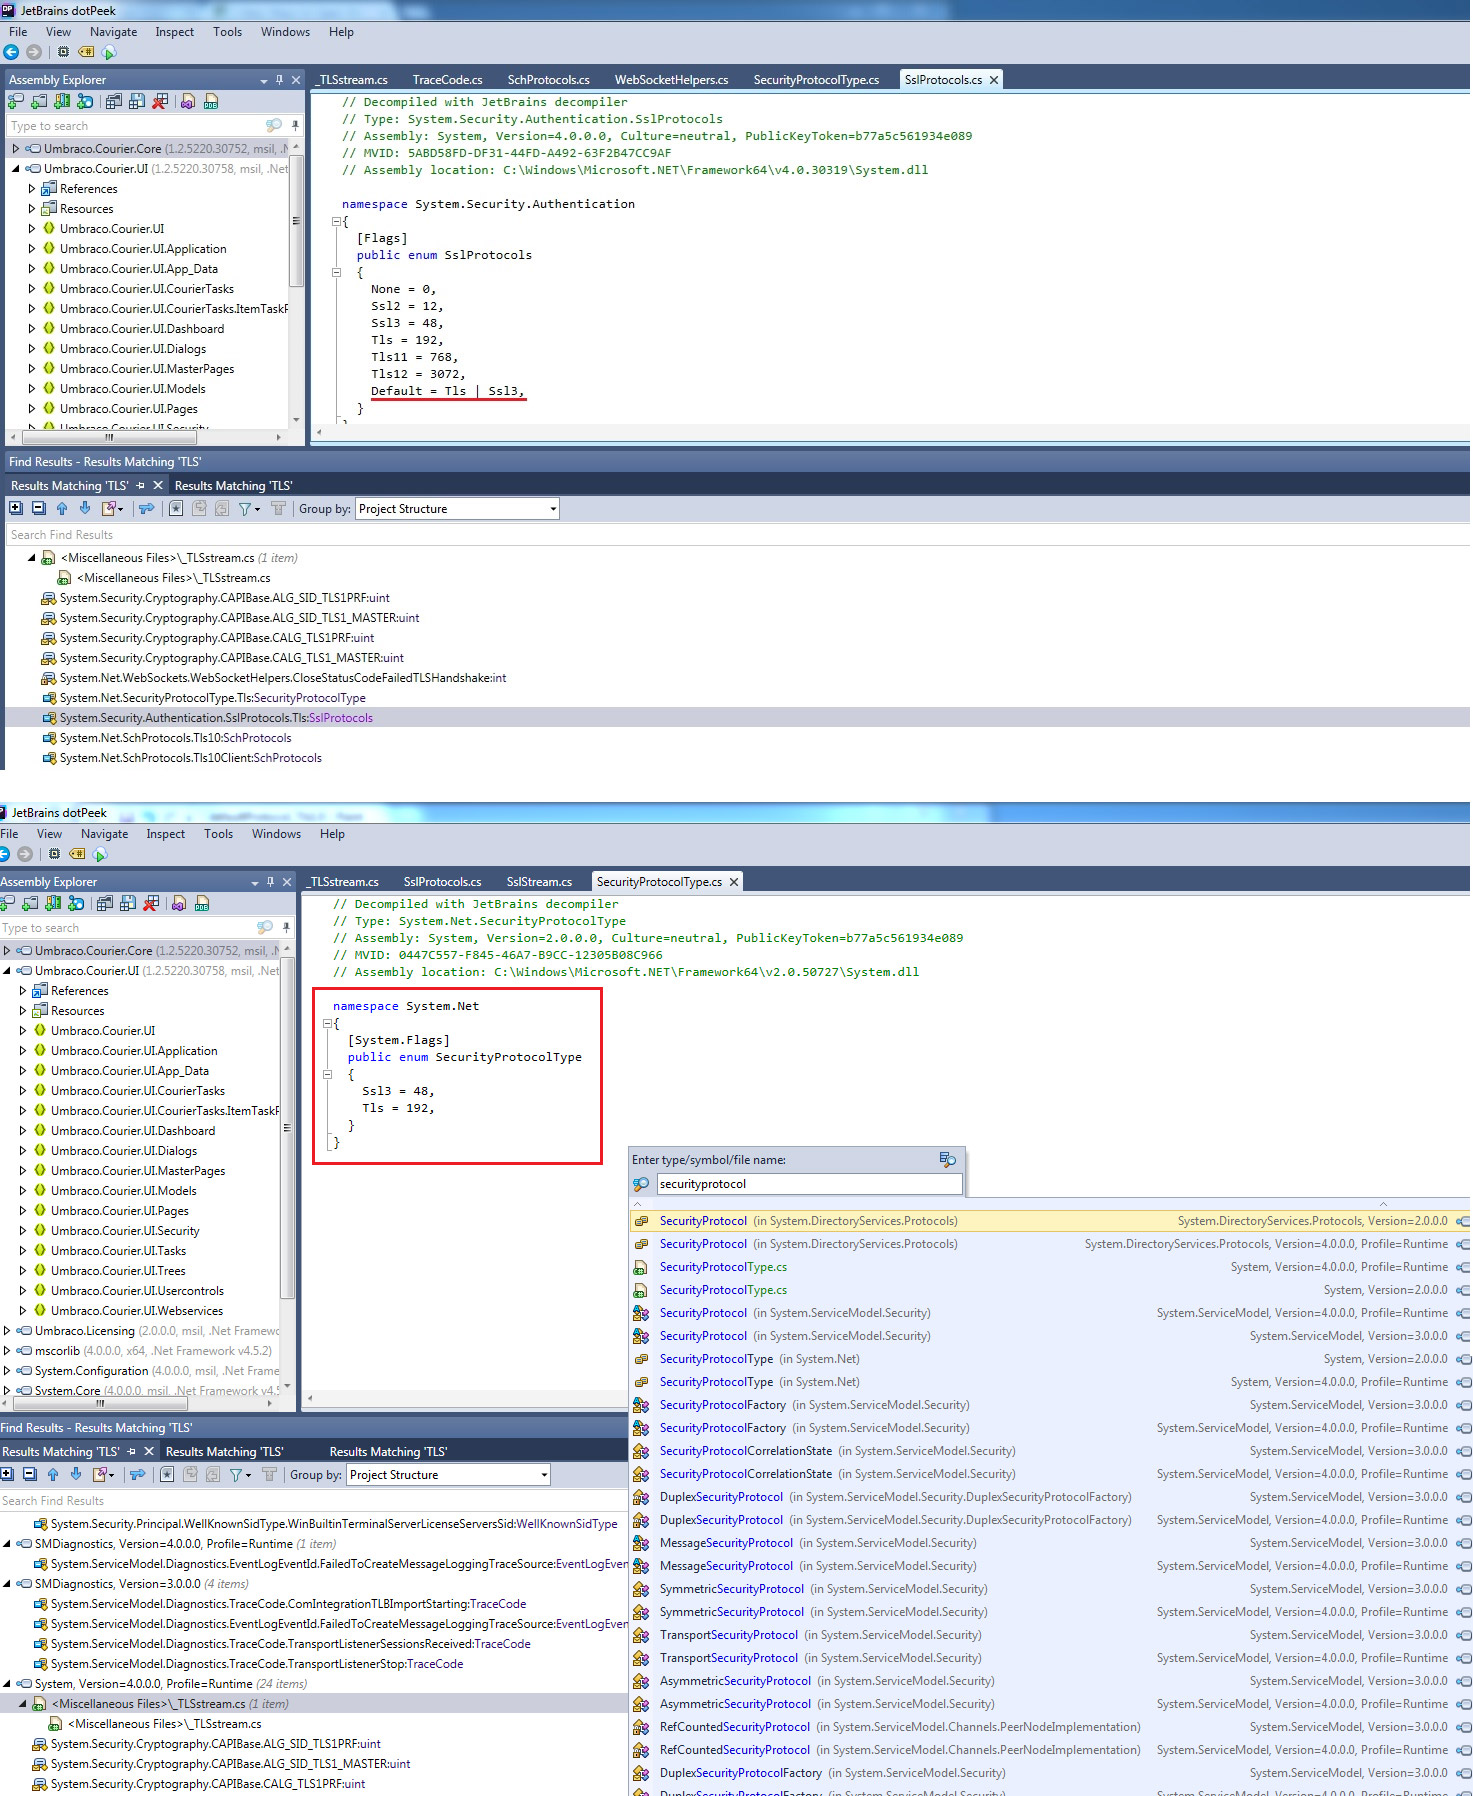Select System.Net.SchProtocols.Tls10Client result in top window
The image size is (1473, 1796).
pos(190,758)
